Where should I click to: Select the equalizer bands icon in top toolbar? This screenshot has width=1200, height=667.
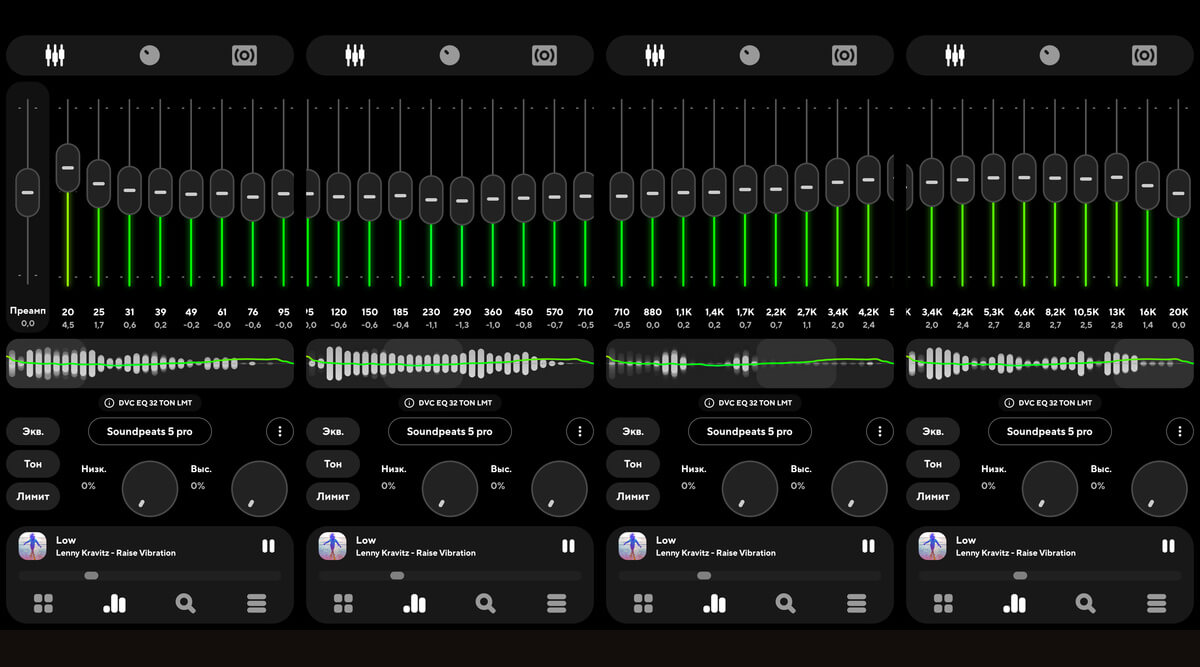tap(55, 55)
